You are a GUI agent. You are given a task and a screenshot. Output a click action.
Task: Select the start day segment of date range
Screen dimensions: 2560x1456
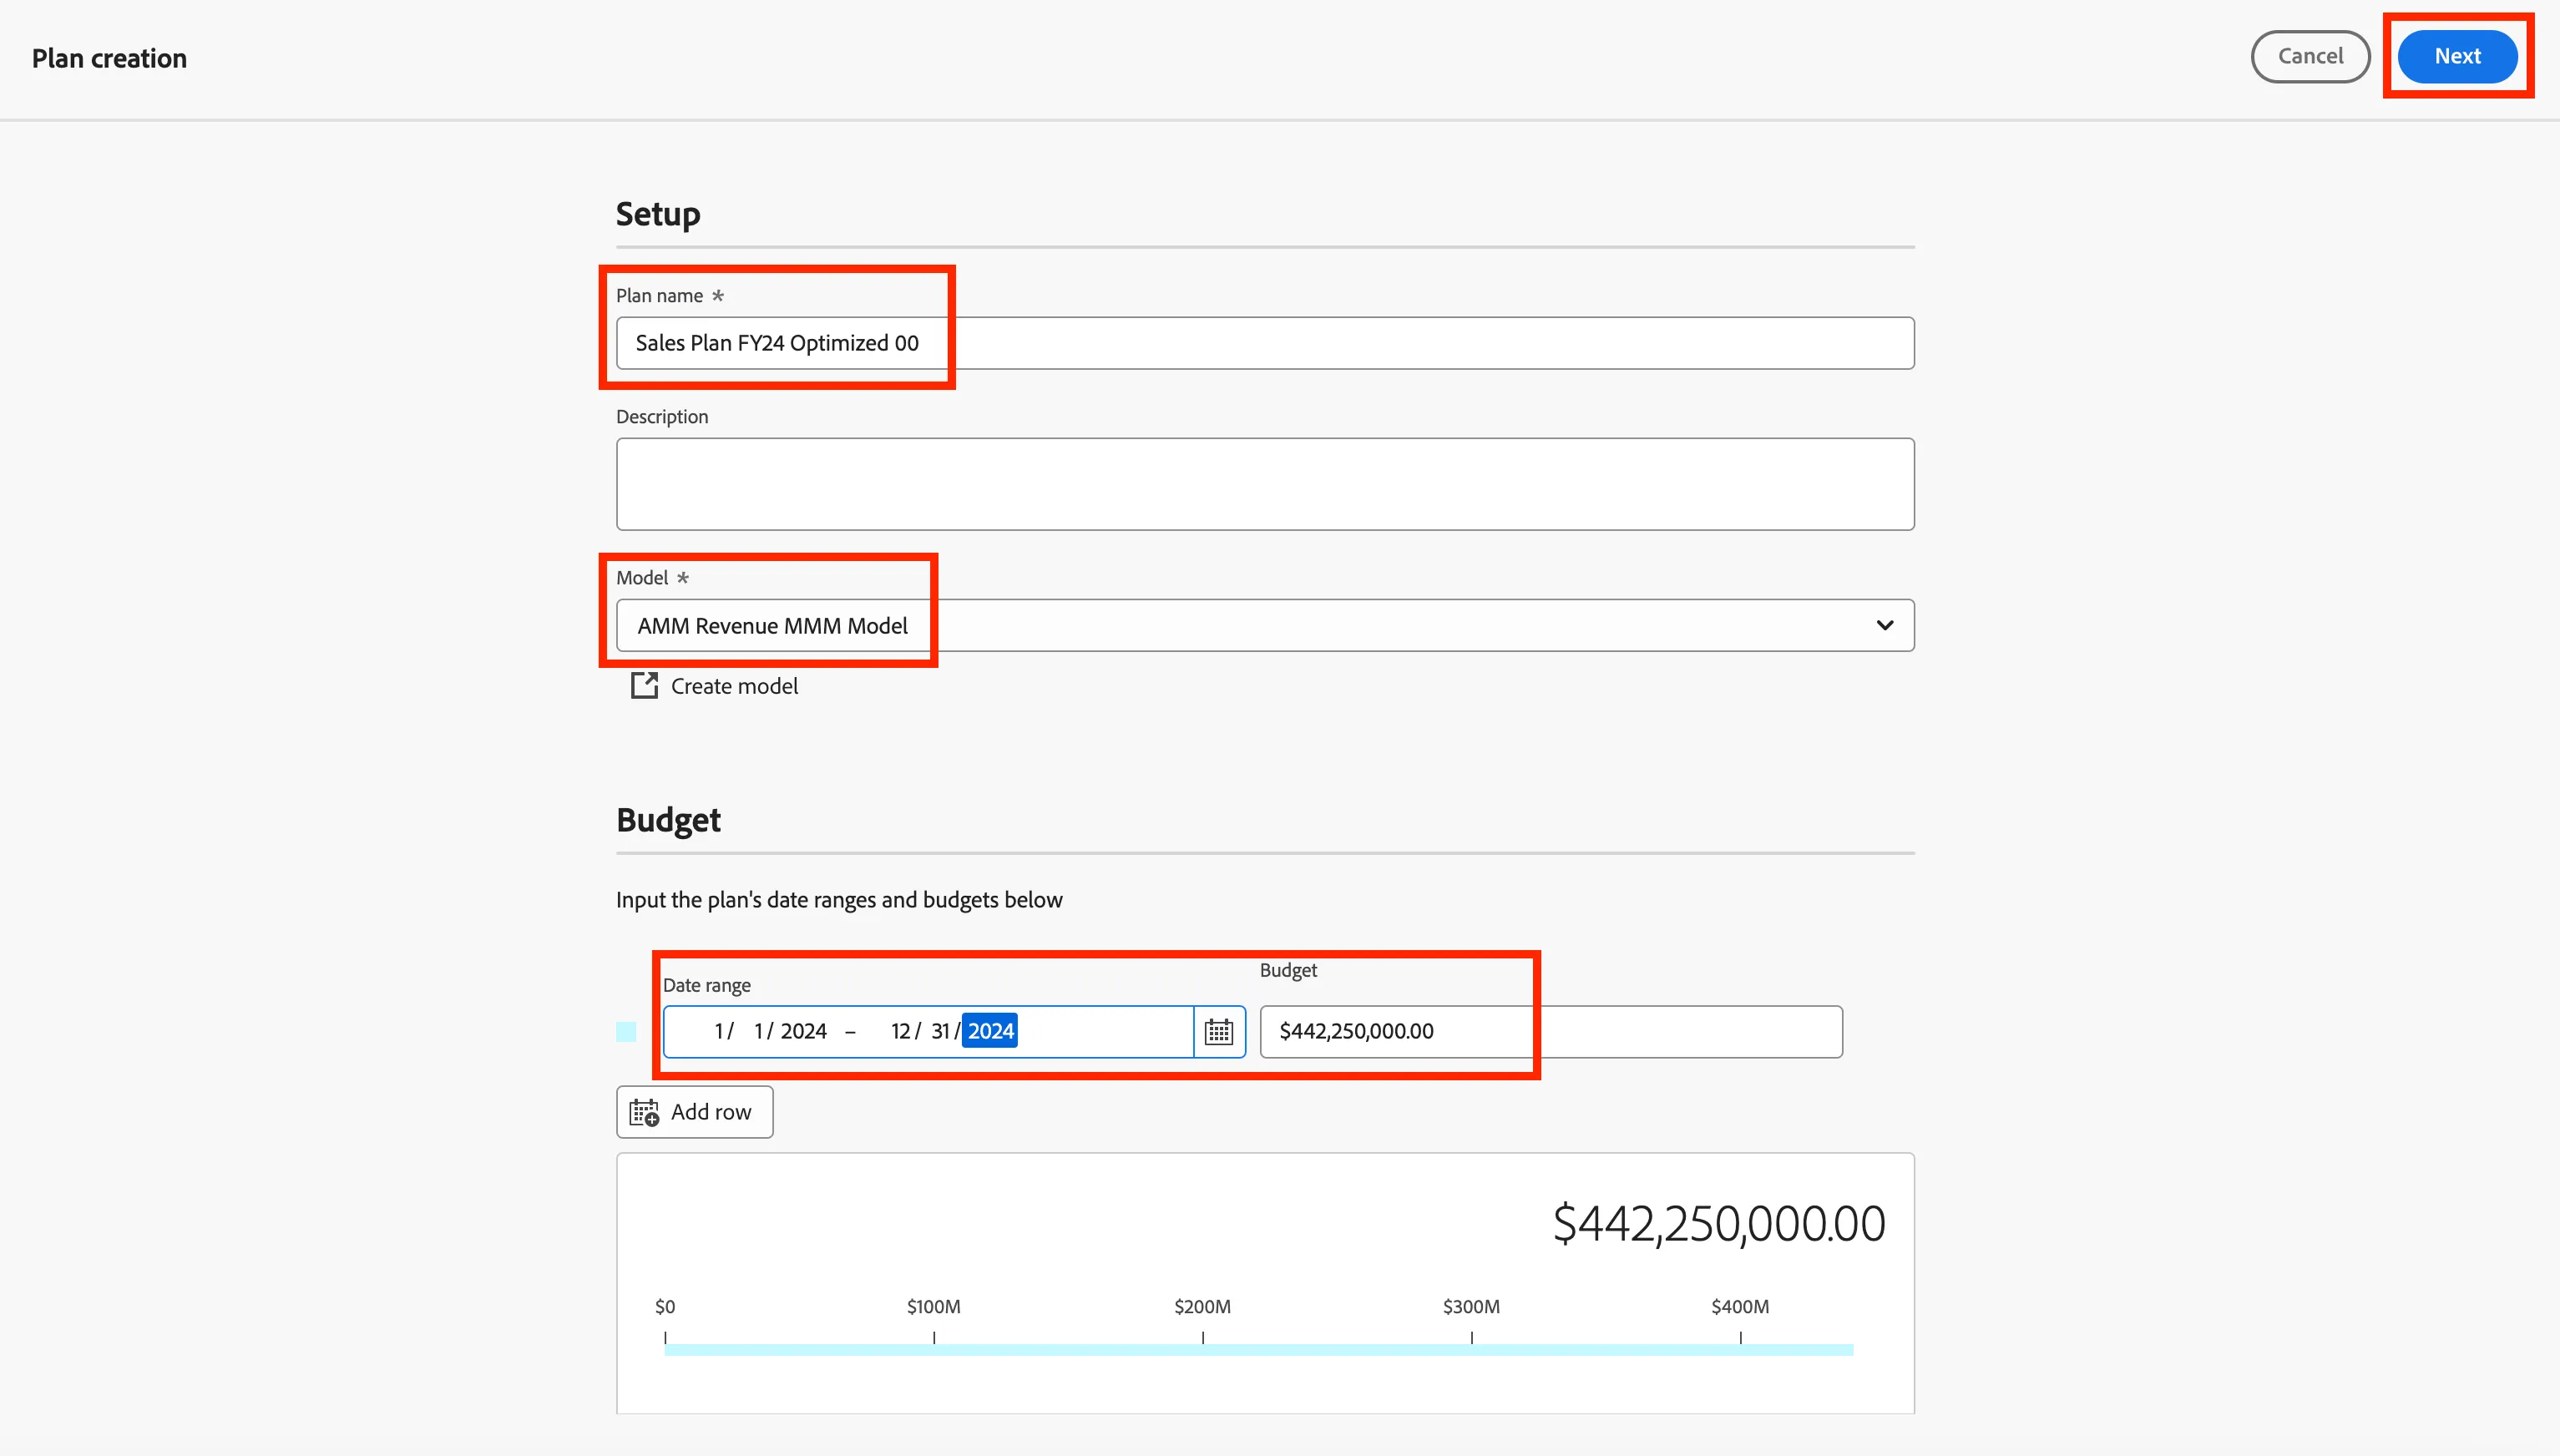[x=759, y=1031]
